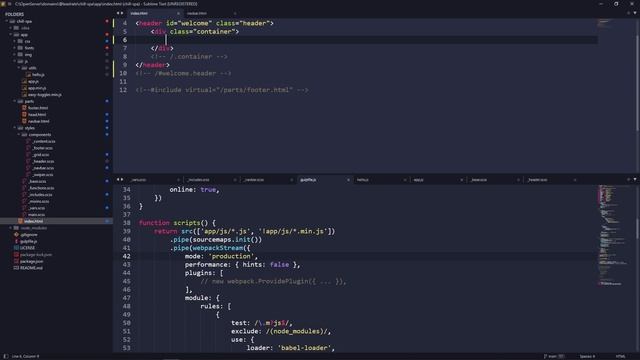The height and width of the screenshot is (360, 640).
Task: Click the .gitignore git icon
Action: coord(16,234)
